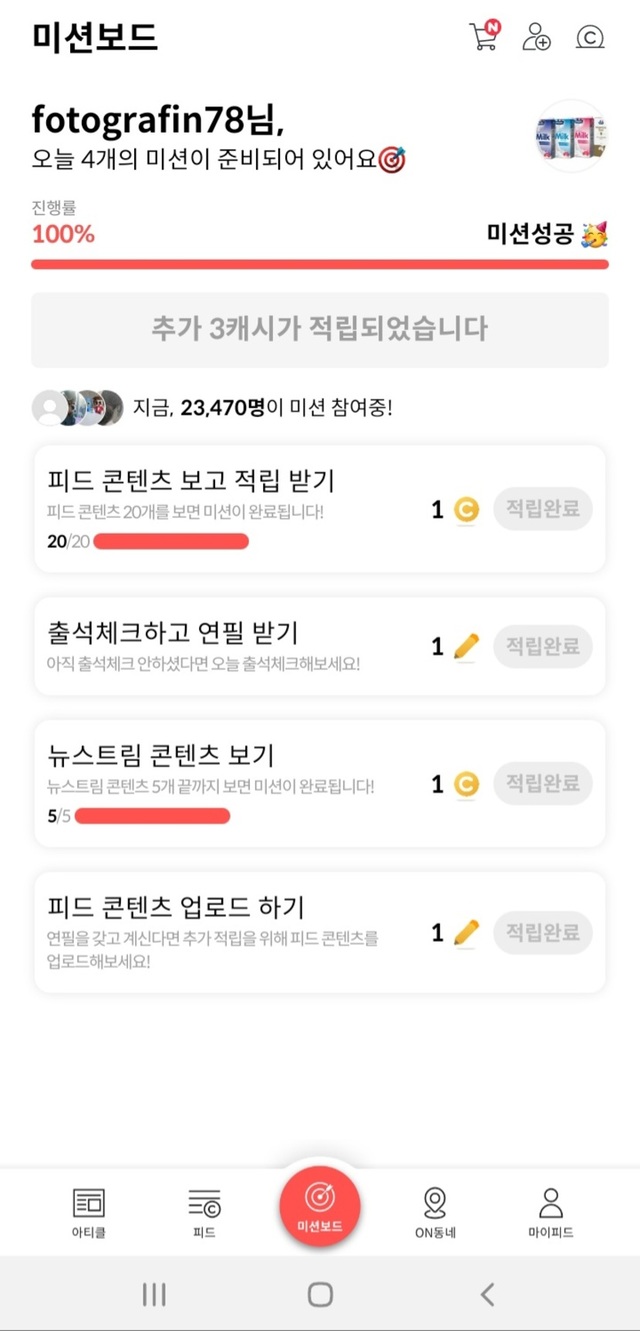Tap 적립완료 for 뉴스트림 콘텐츠 보기
The width and height of the screenshot is (640, 1331).
tap(542, 785)
